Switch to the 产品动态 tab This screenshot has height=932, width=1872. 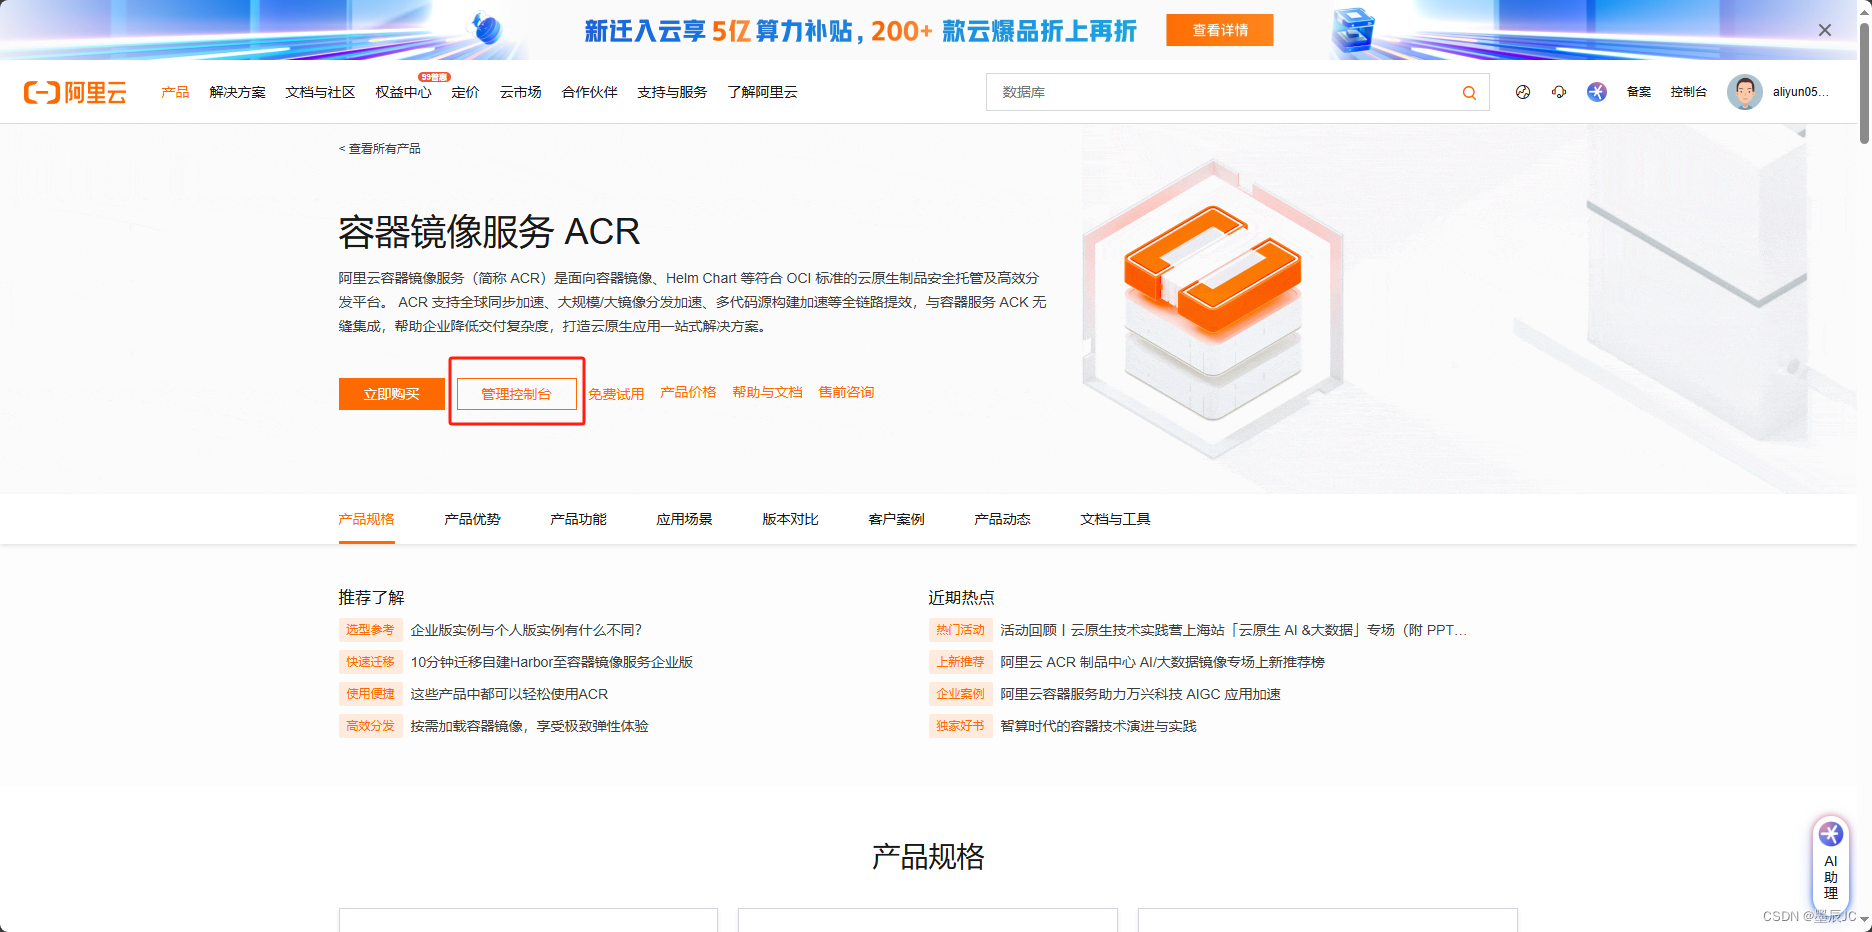click(1003, 519)
